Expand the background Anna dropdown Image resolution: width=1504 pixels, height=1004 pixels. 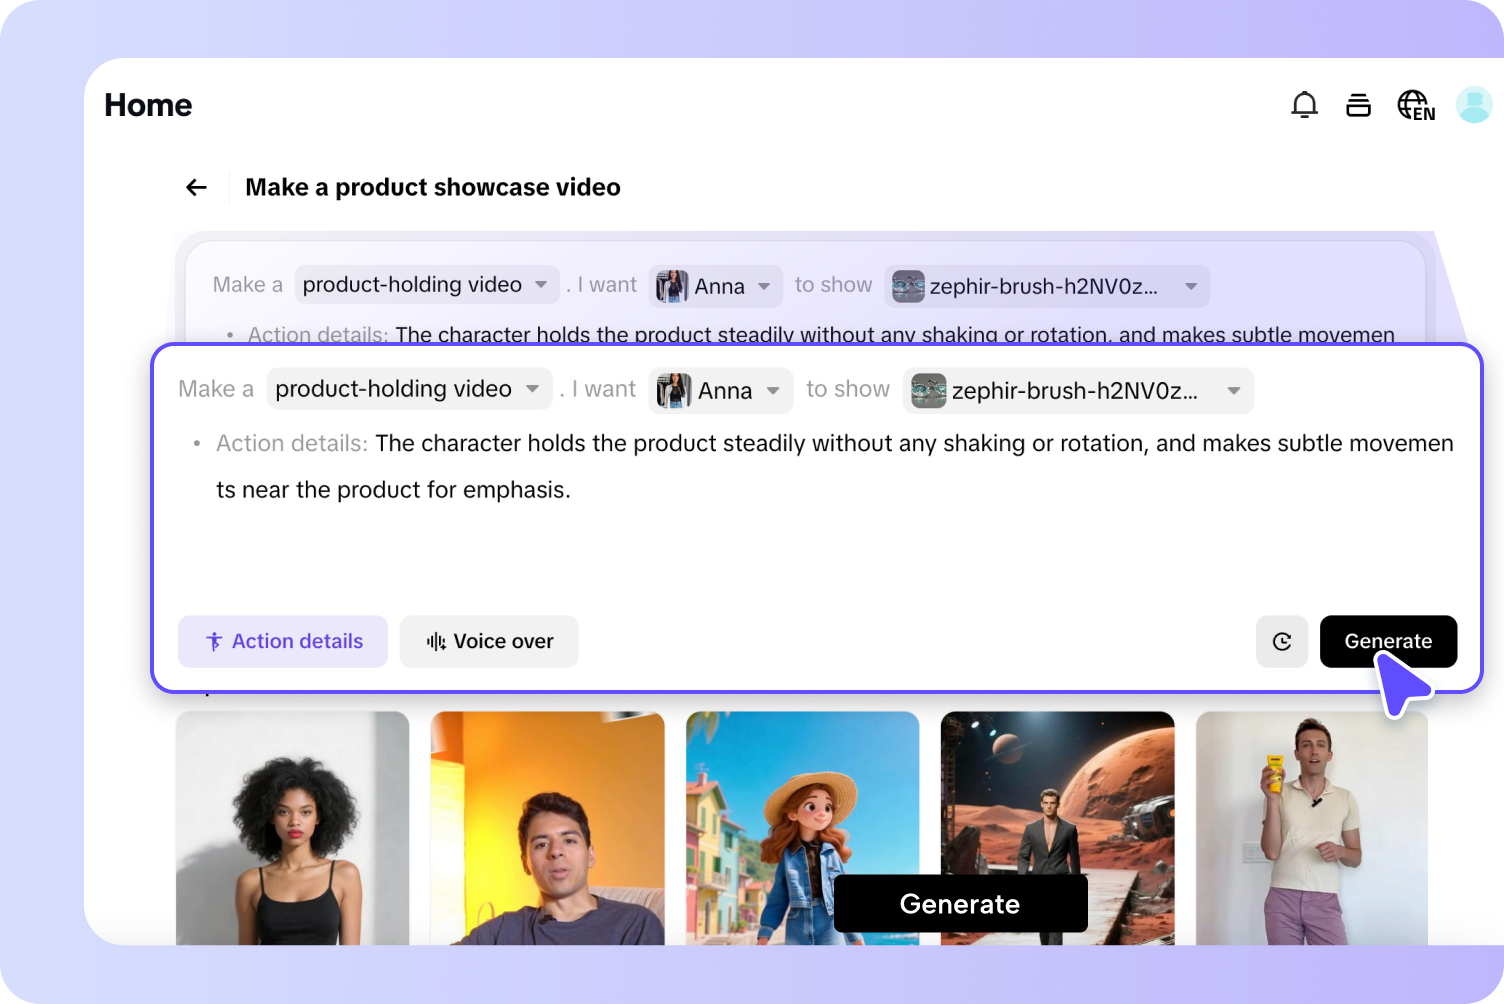[x=715, y=286]
